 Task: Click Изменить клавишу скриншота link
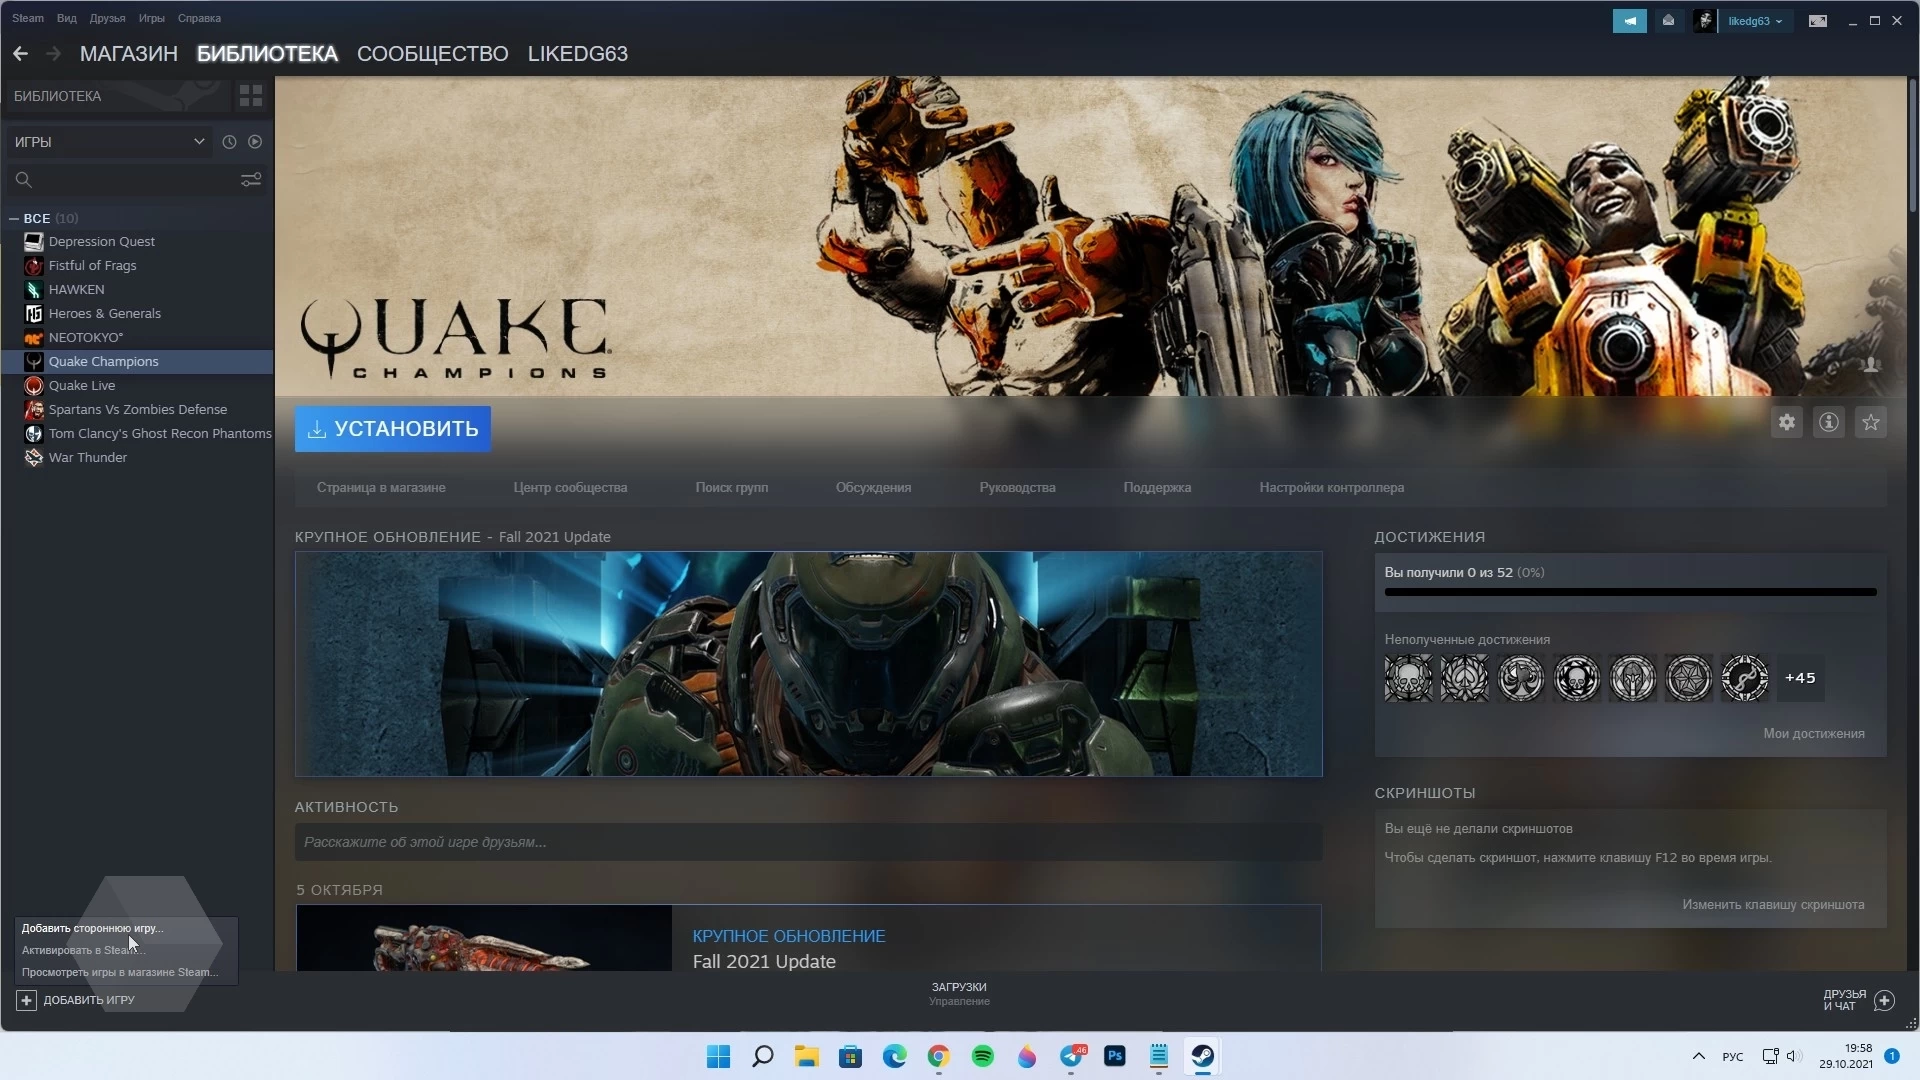point(1773,905)
